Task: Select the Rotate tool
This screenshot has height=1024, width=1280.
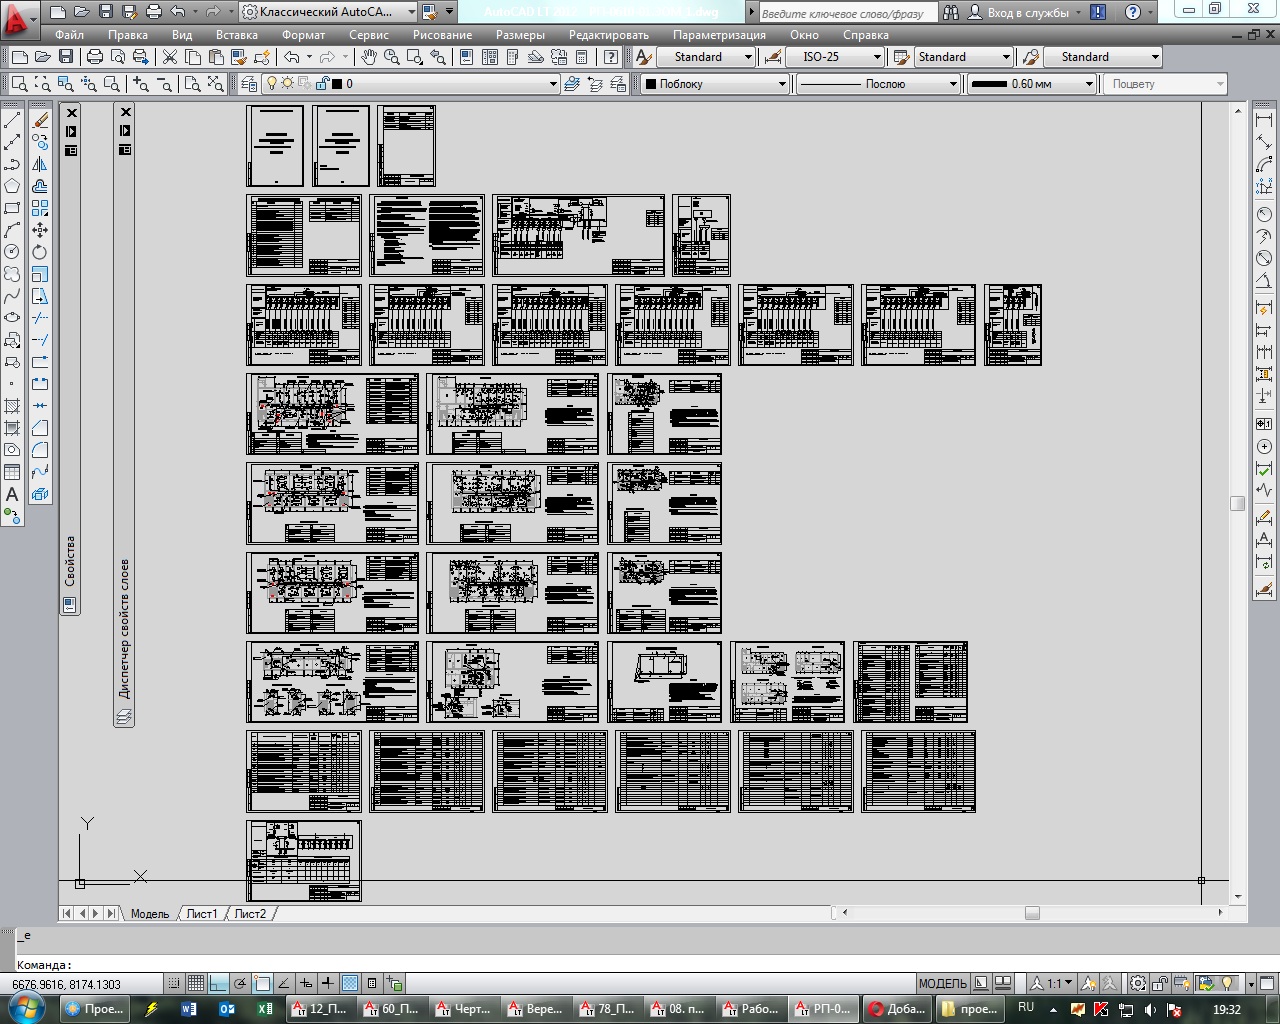Action: pos(40,252)
